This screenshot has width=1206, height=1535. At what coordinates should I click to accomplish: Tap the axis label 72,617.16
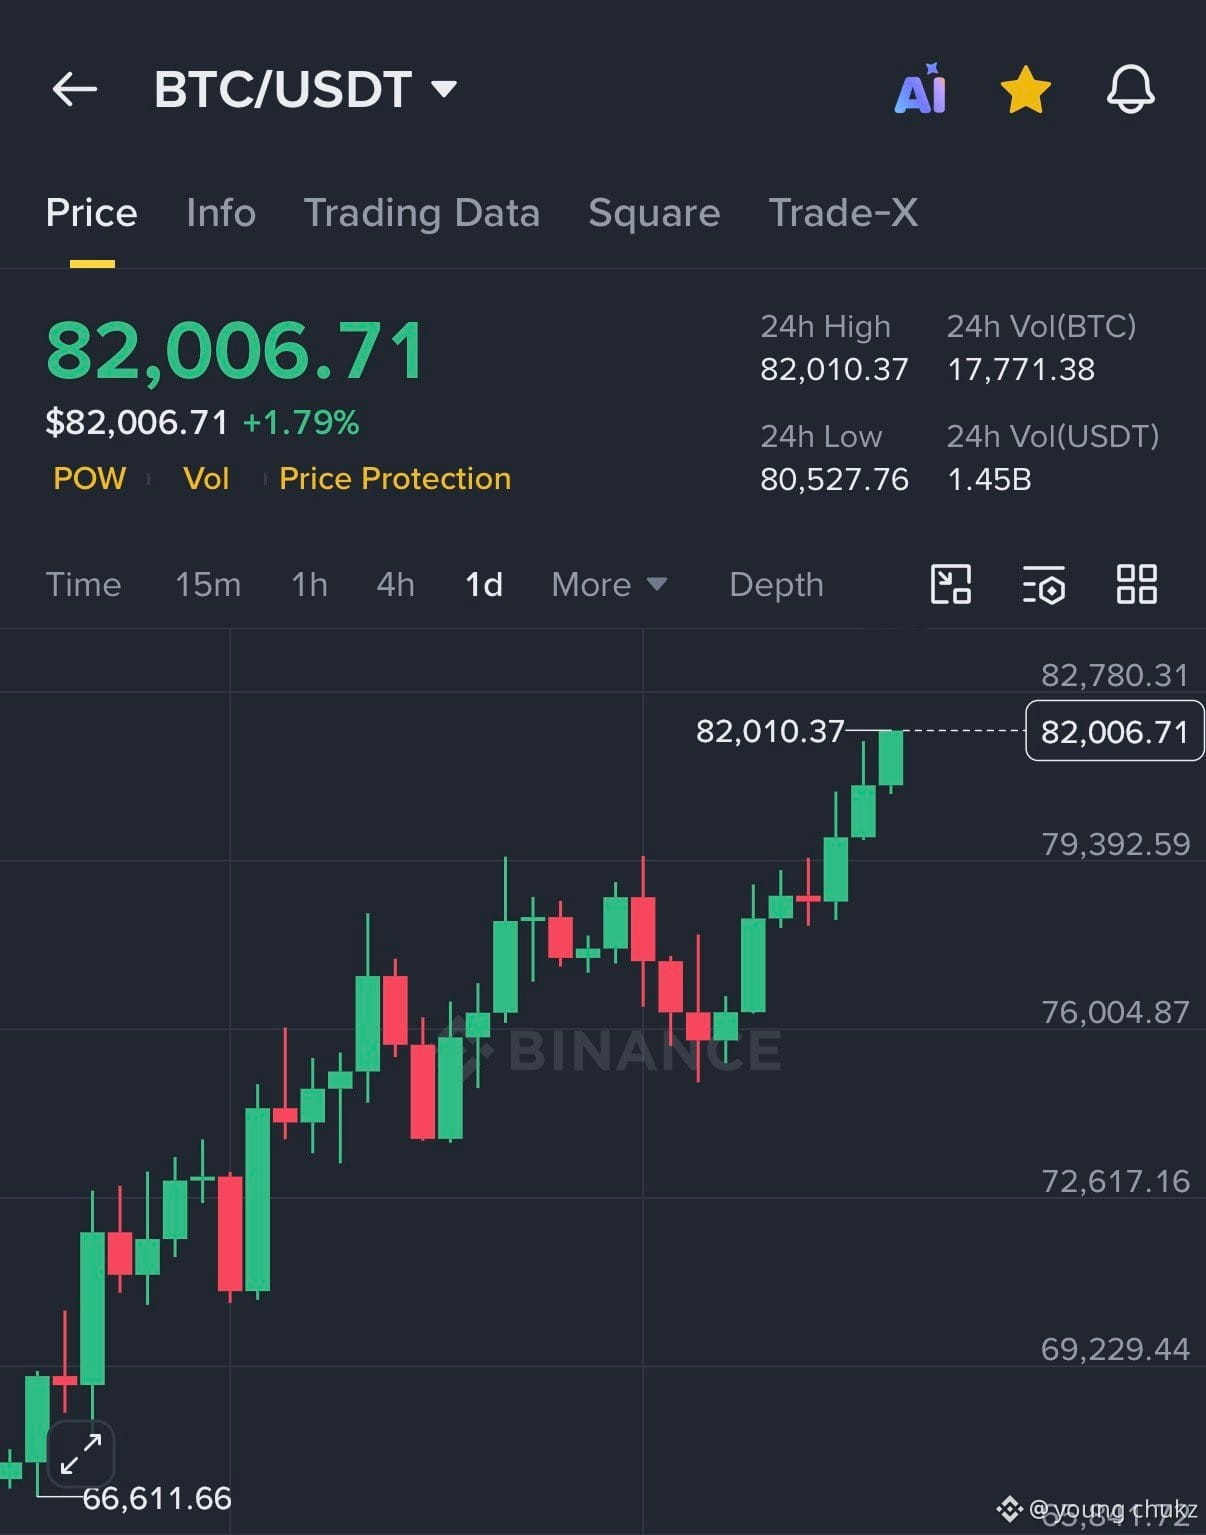point(1116,1181)
